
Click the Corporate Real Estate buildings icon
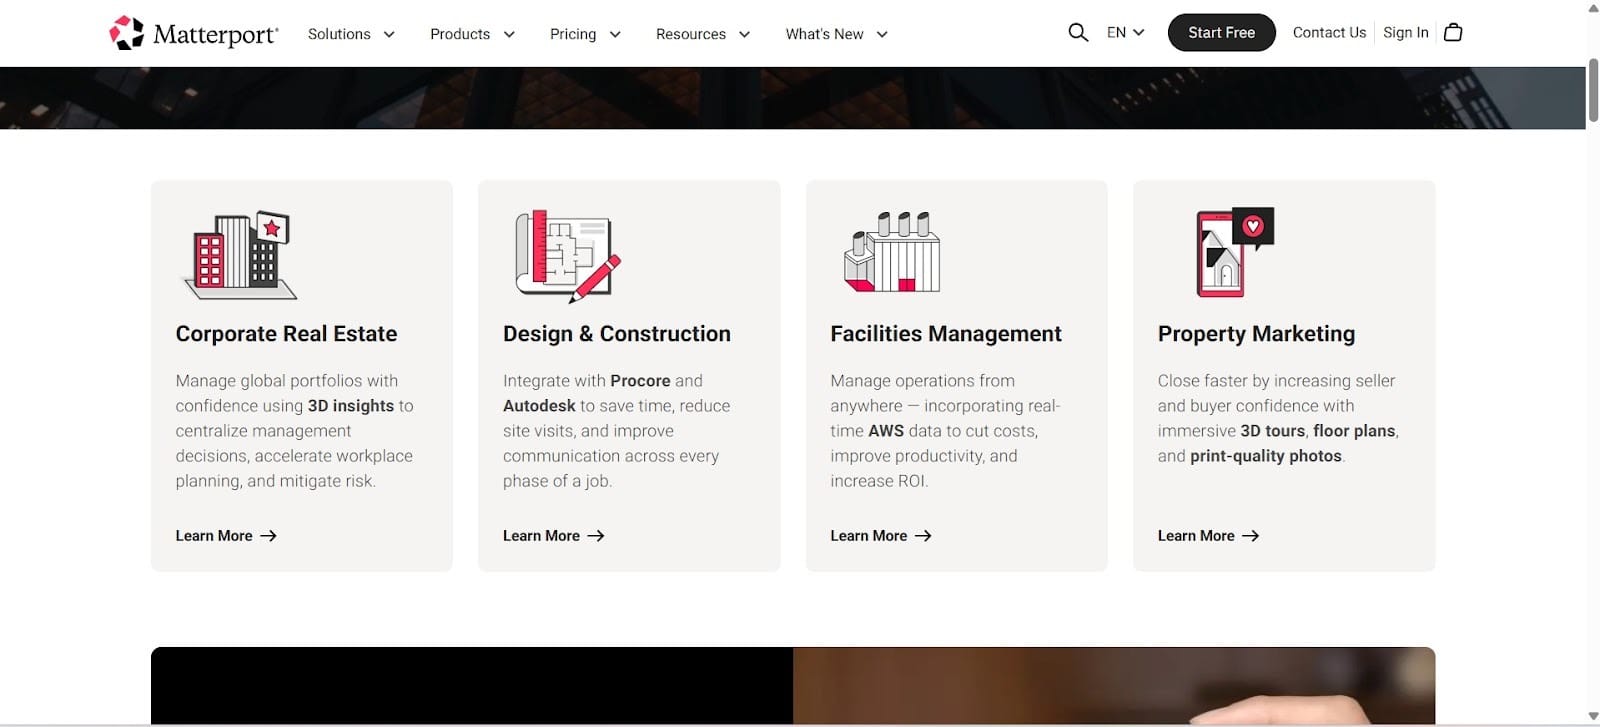(x=241, y=255)
